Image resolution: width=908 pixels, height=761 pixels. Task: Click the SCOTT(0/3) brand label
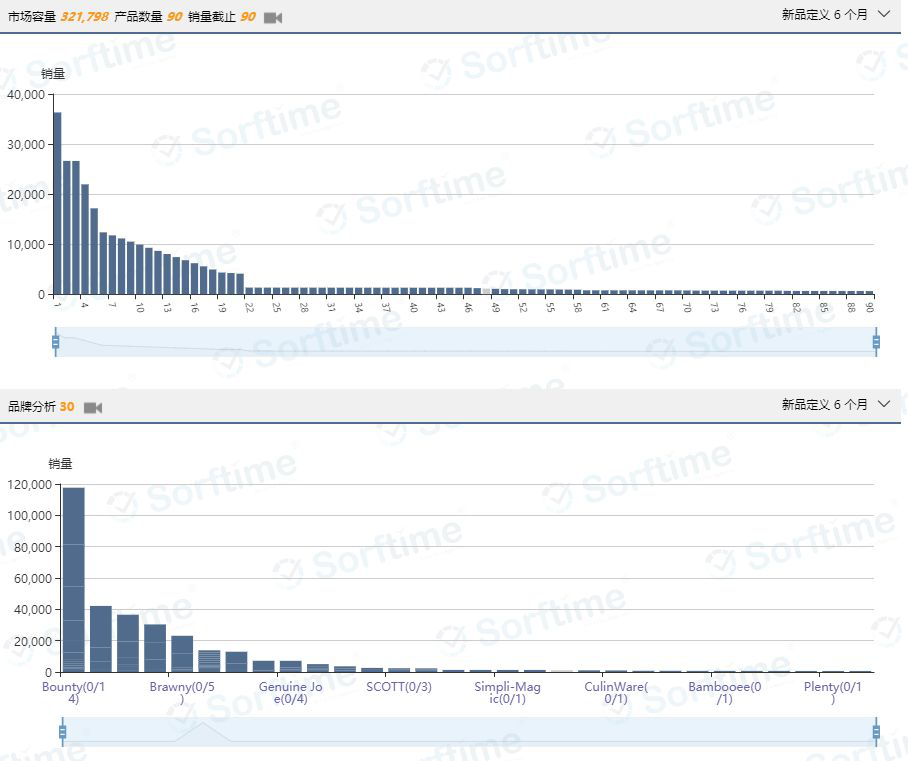tap(399, 687)
